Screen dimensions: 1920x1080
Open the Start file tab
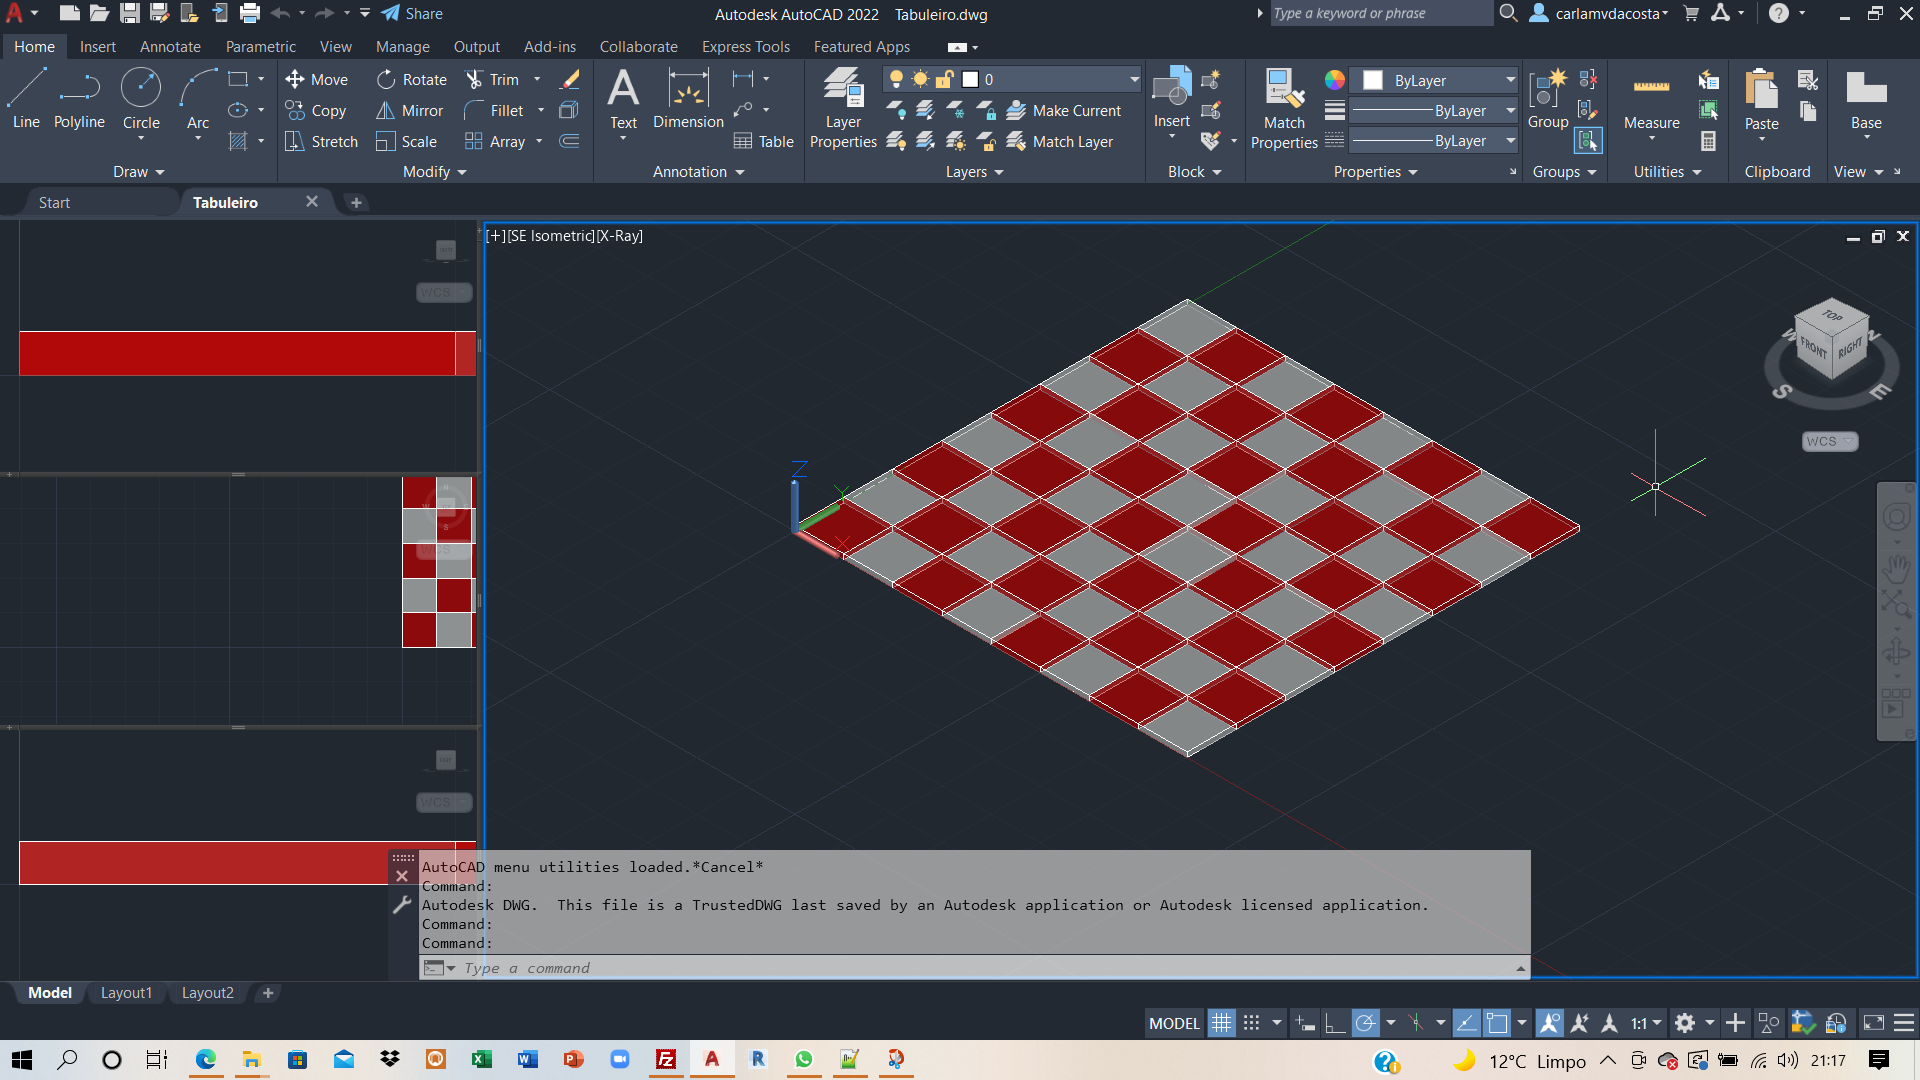coord(54,202)
